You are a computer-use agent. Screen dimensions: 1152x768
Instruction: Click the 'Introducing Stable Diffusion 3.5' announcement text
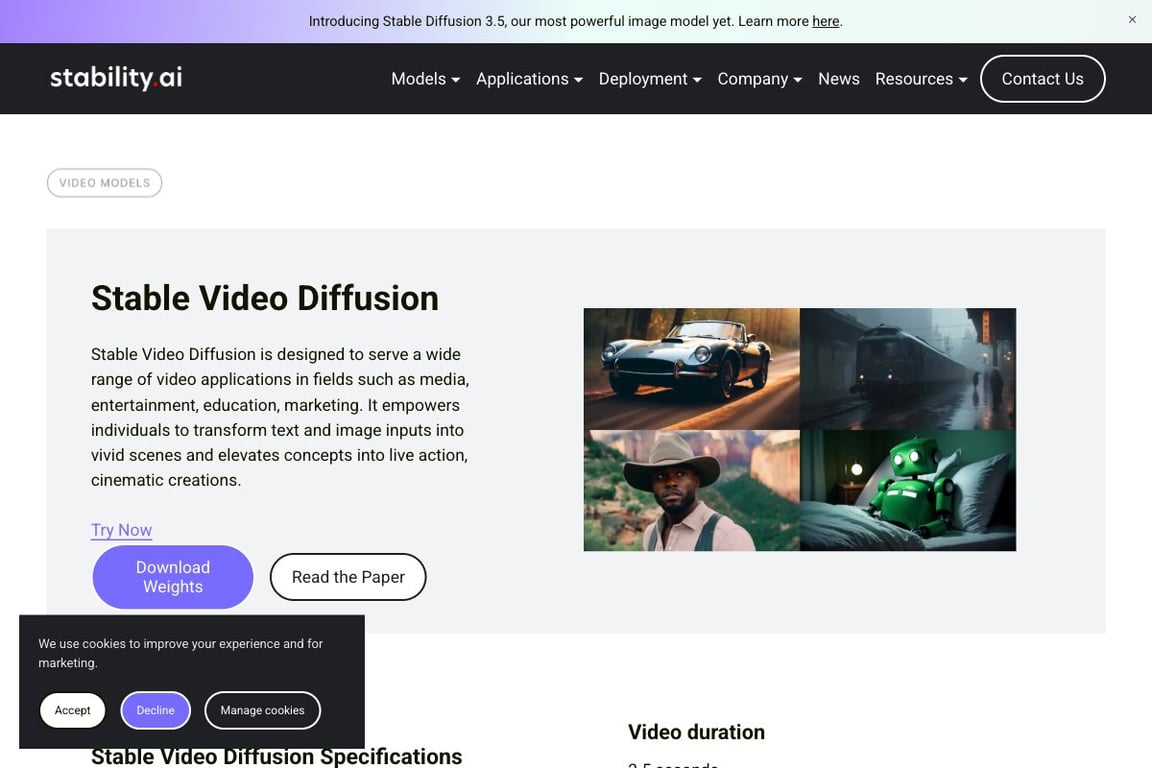click(x=575, y=21)
